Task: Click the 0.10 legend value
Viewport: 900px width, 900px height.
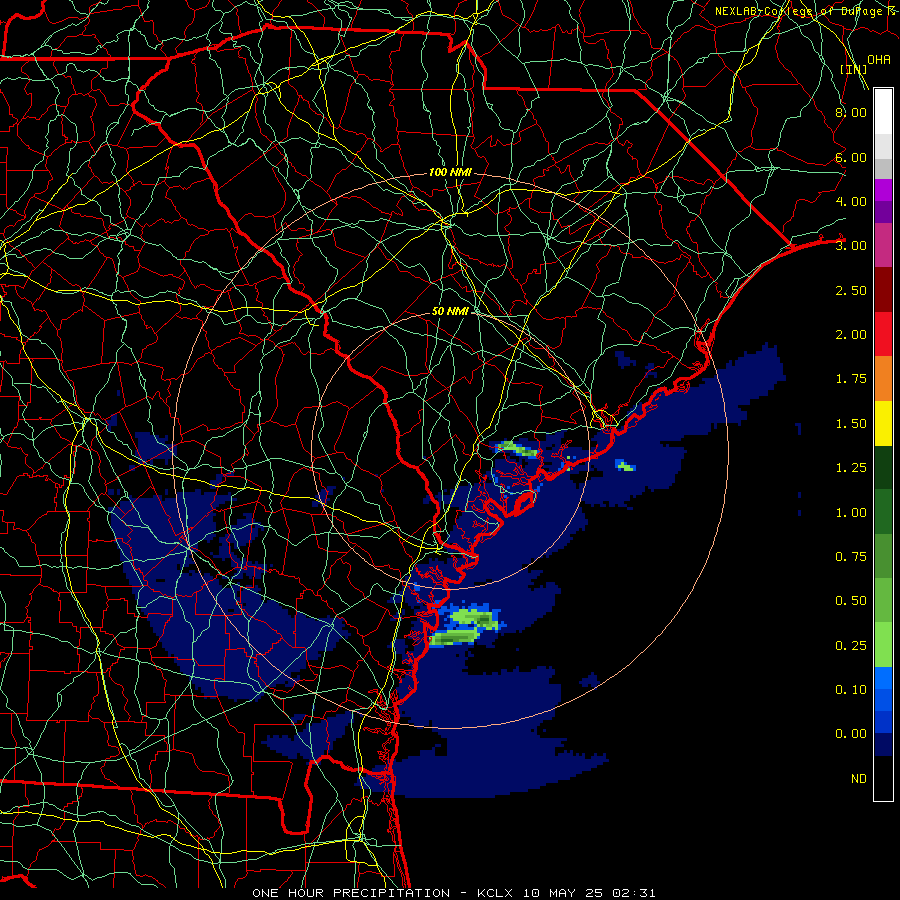Action: (x=851, y=690)
